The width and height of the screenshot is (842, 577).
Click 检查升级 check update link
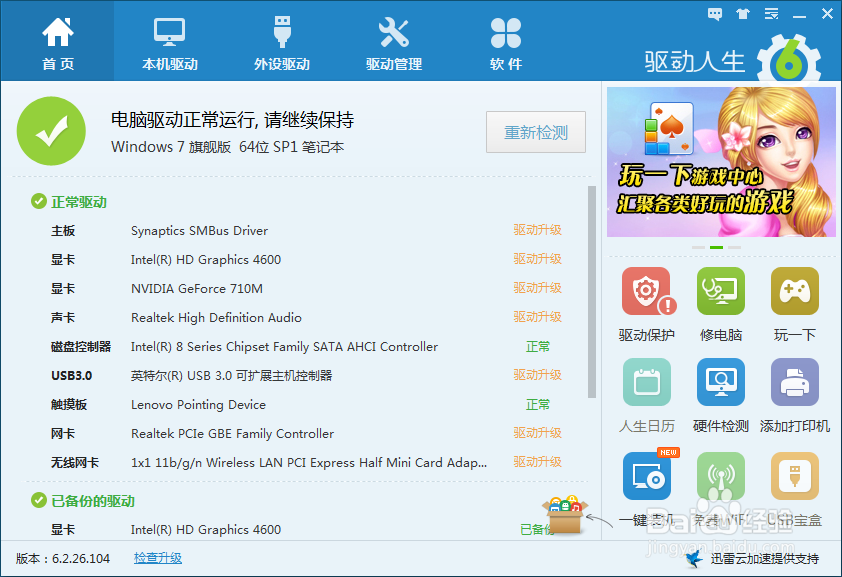(x=158, y=558)
